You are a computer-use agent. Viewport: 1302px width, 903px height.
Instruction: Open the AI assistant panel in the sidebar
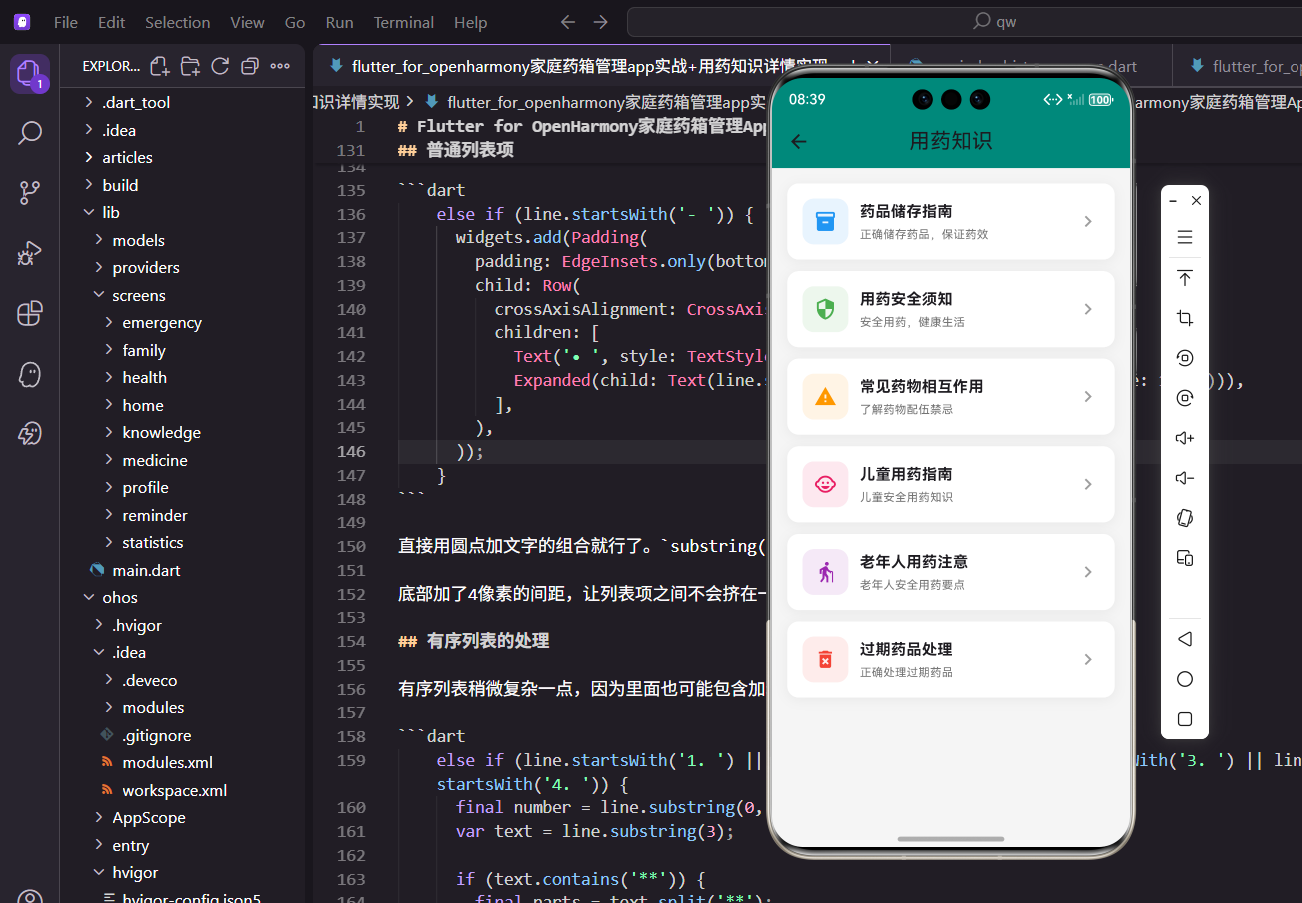[x=30, y=373]
